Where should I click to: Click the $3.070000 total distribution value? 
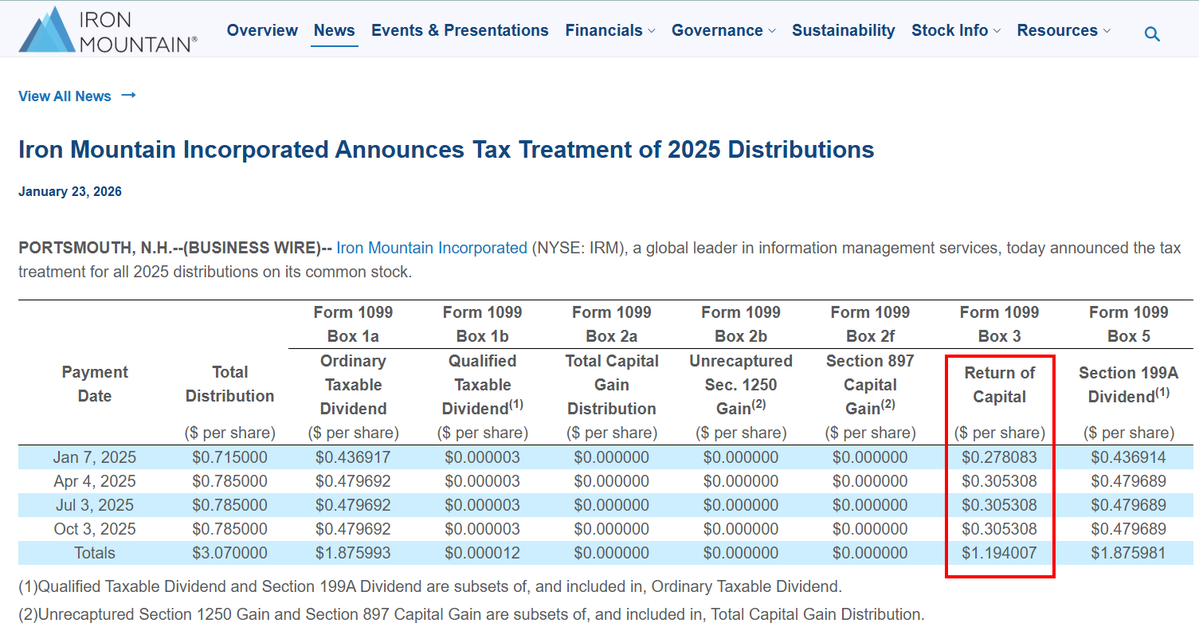(x=229, y=553)
